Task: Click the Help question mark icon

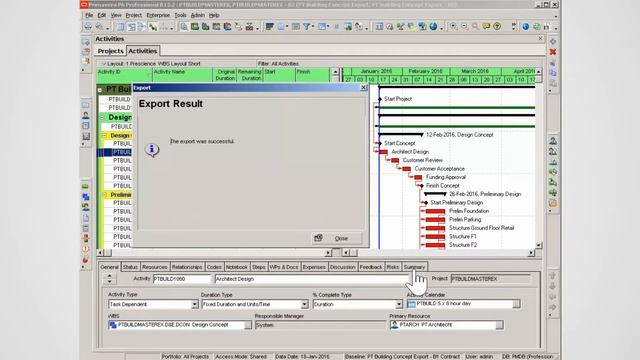Action: click(x=497, y=27)
